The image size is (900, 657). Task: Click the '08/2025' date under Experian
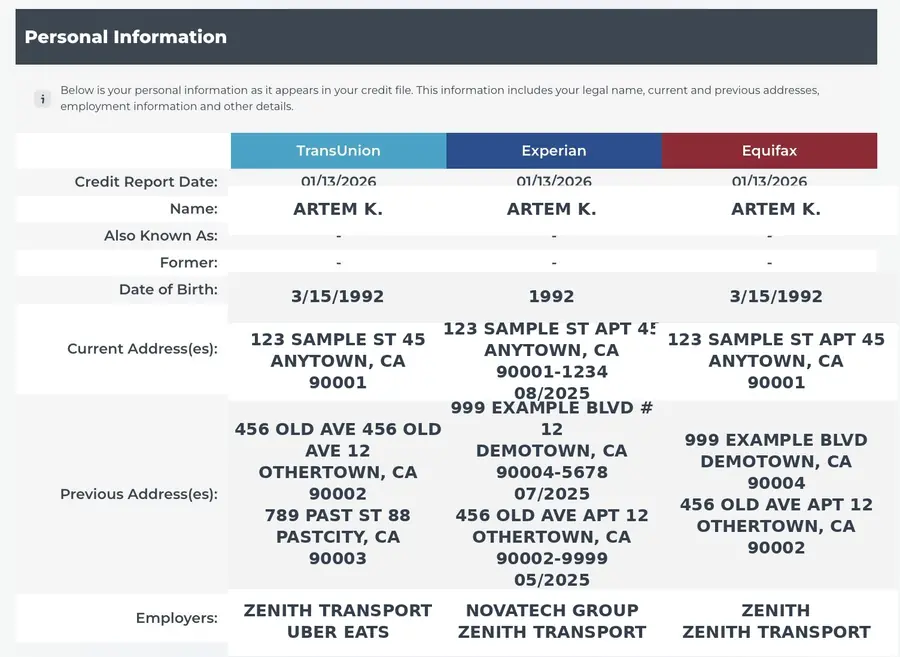pyautogui.click(x=552, y=393)
